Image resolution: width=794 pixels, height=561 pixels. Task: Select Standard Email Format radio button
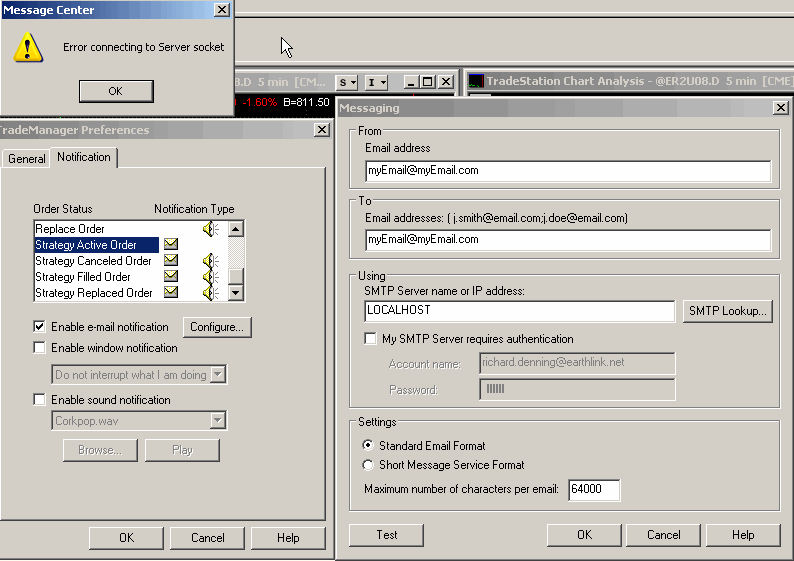point(368,446)
